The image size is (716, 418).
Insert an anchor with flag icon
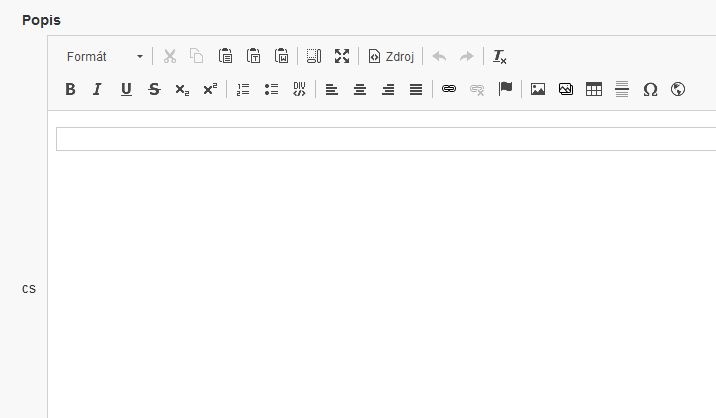click(x=505, y=89)
